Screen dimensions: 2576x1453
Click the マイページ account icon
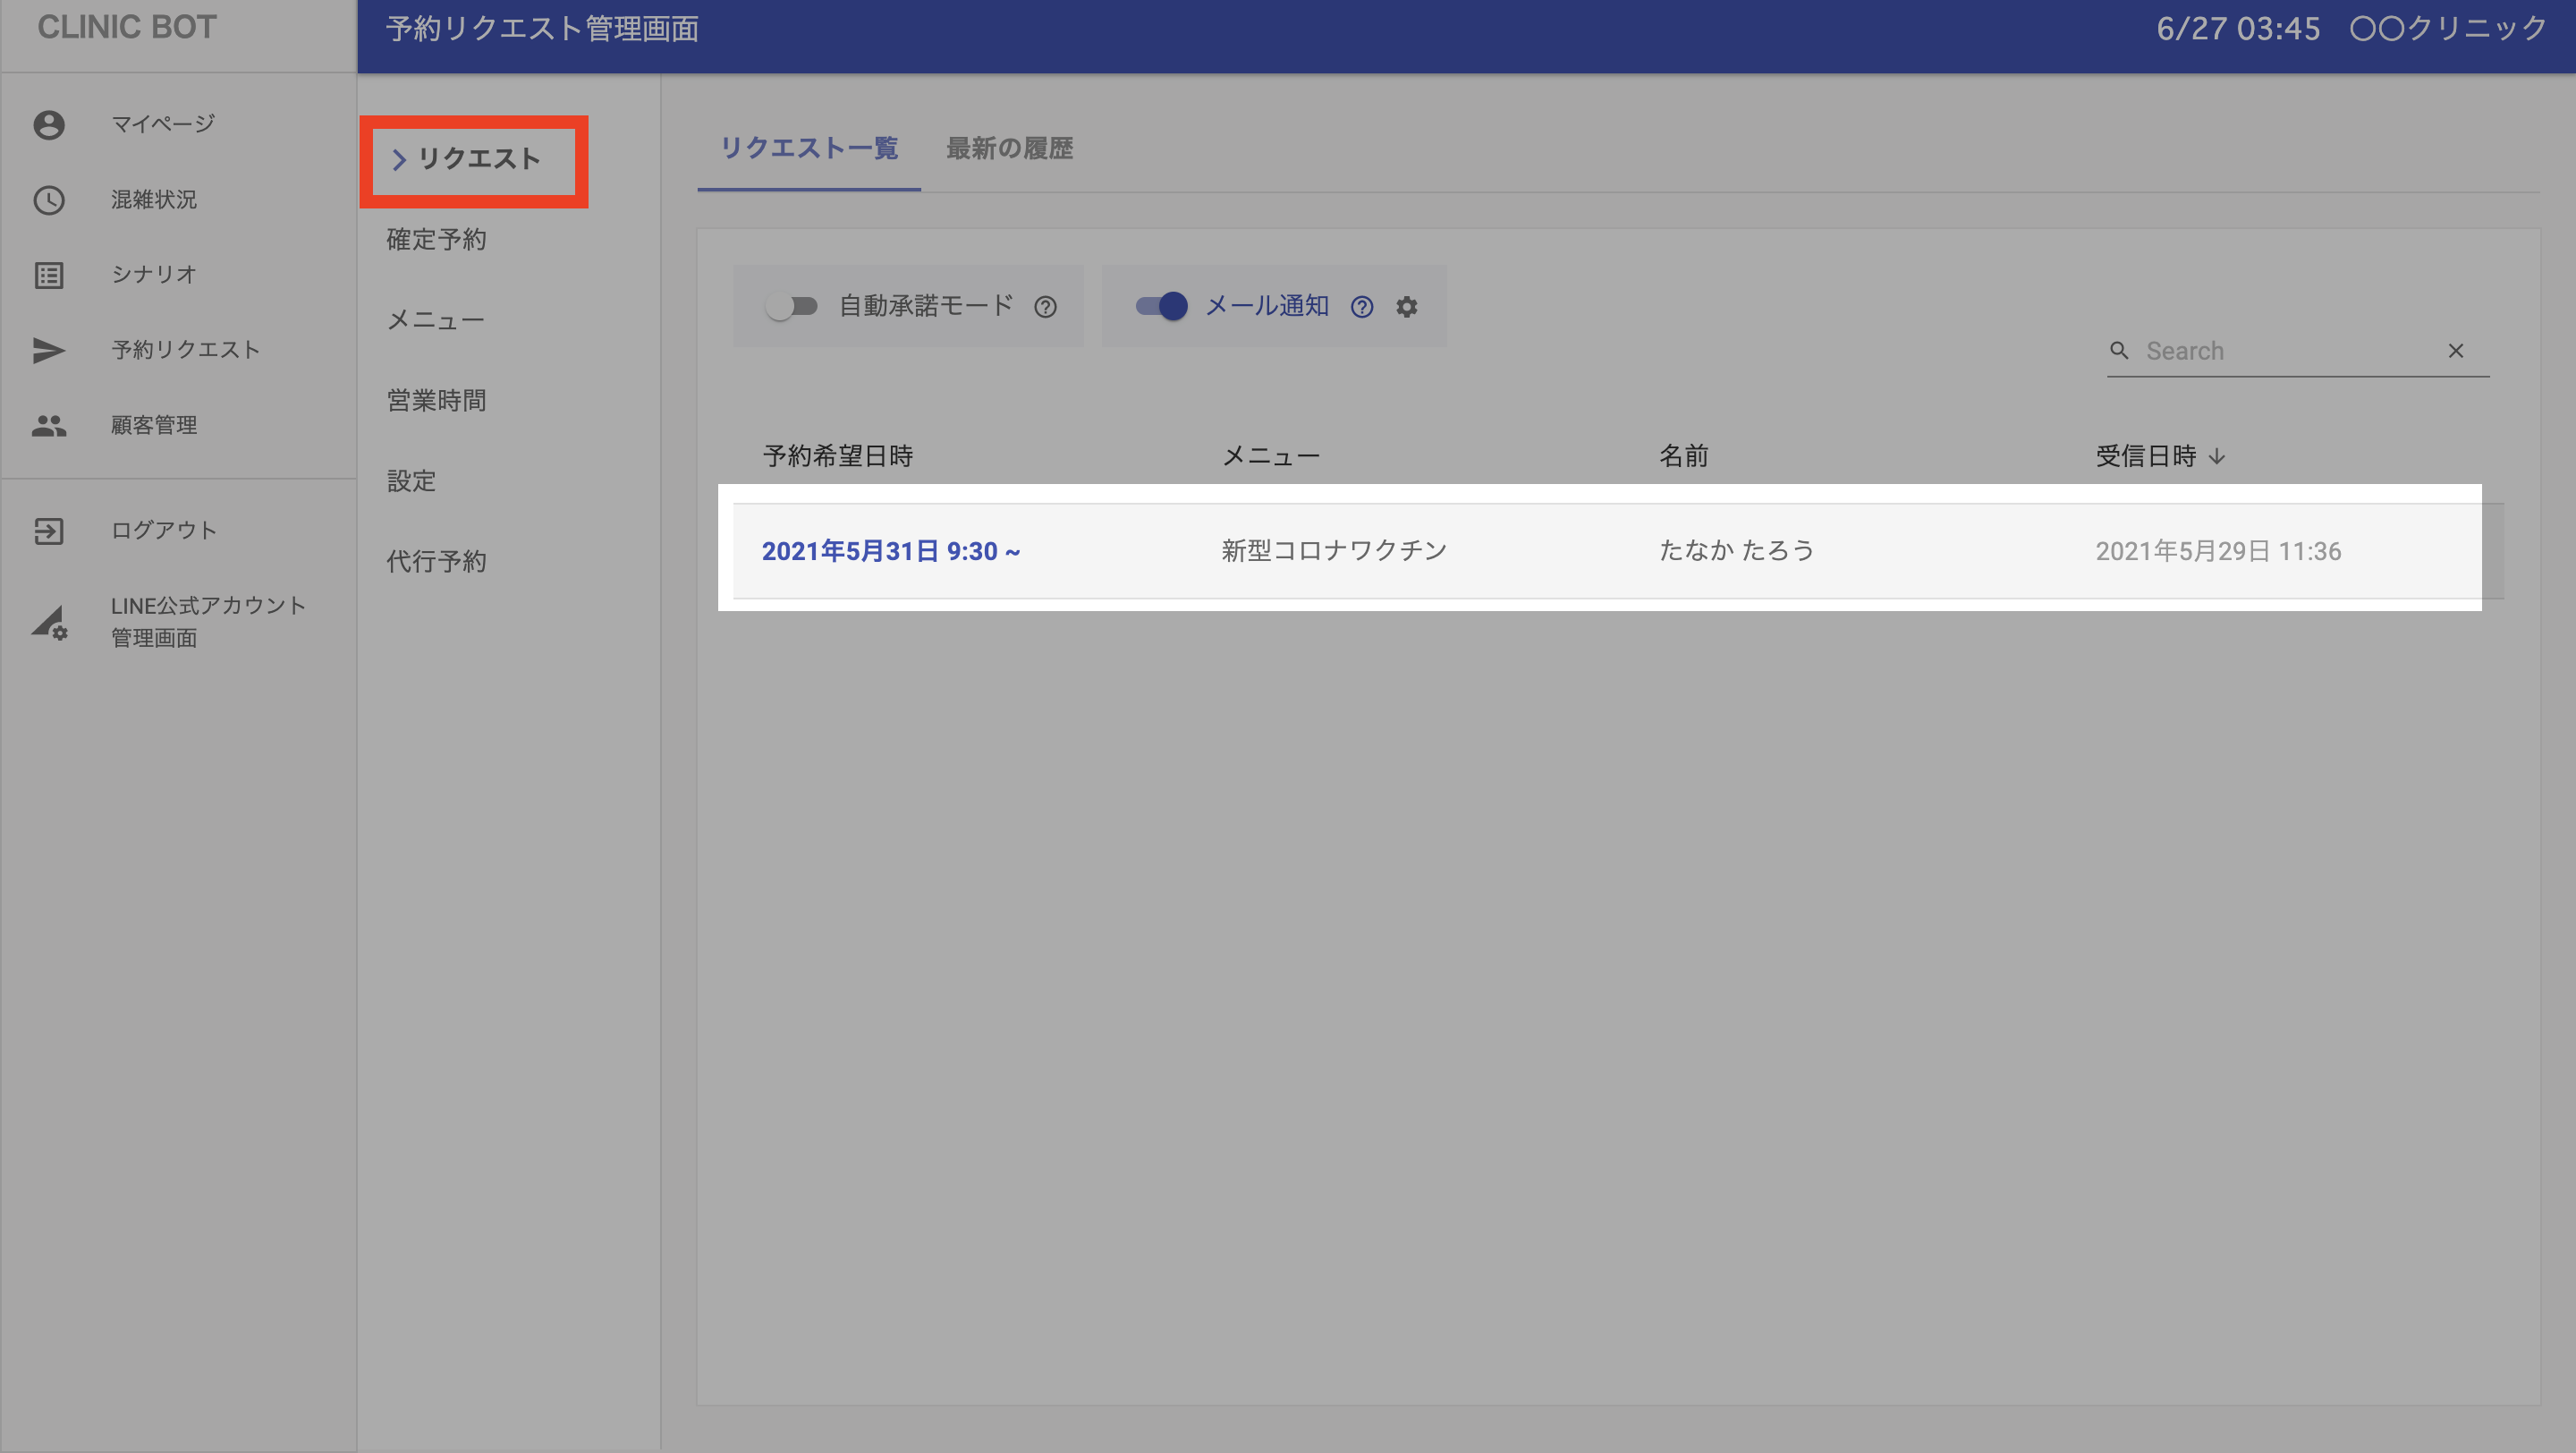pos(49,125)
